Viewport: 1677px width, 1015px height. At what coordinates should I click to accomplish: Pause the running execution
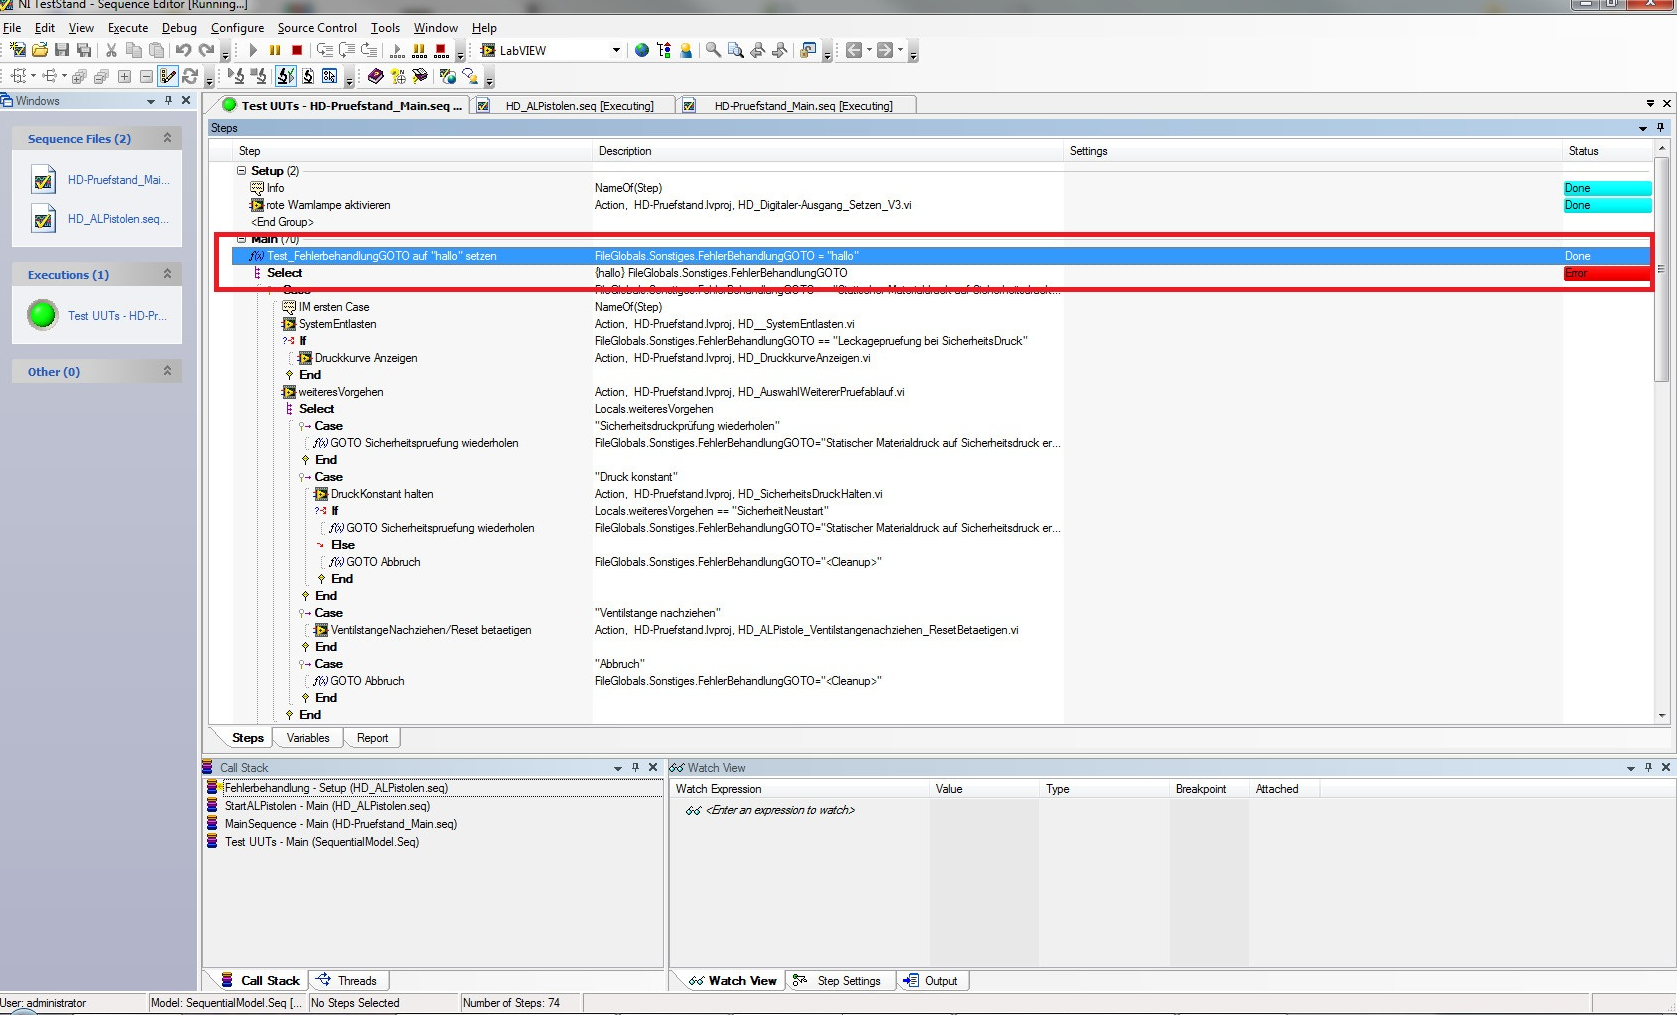click(275, 50)
